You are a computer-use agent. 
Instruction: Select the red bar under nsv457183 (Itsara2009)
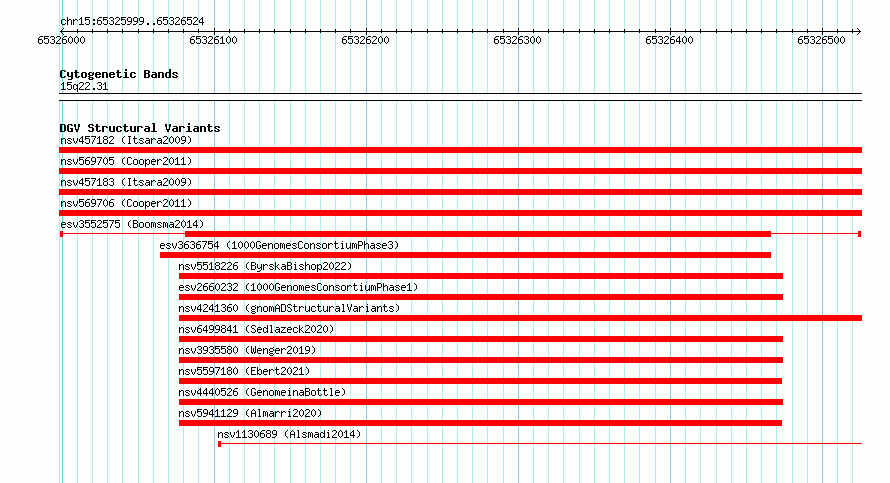pos(460,192)
